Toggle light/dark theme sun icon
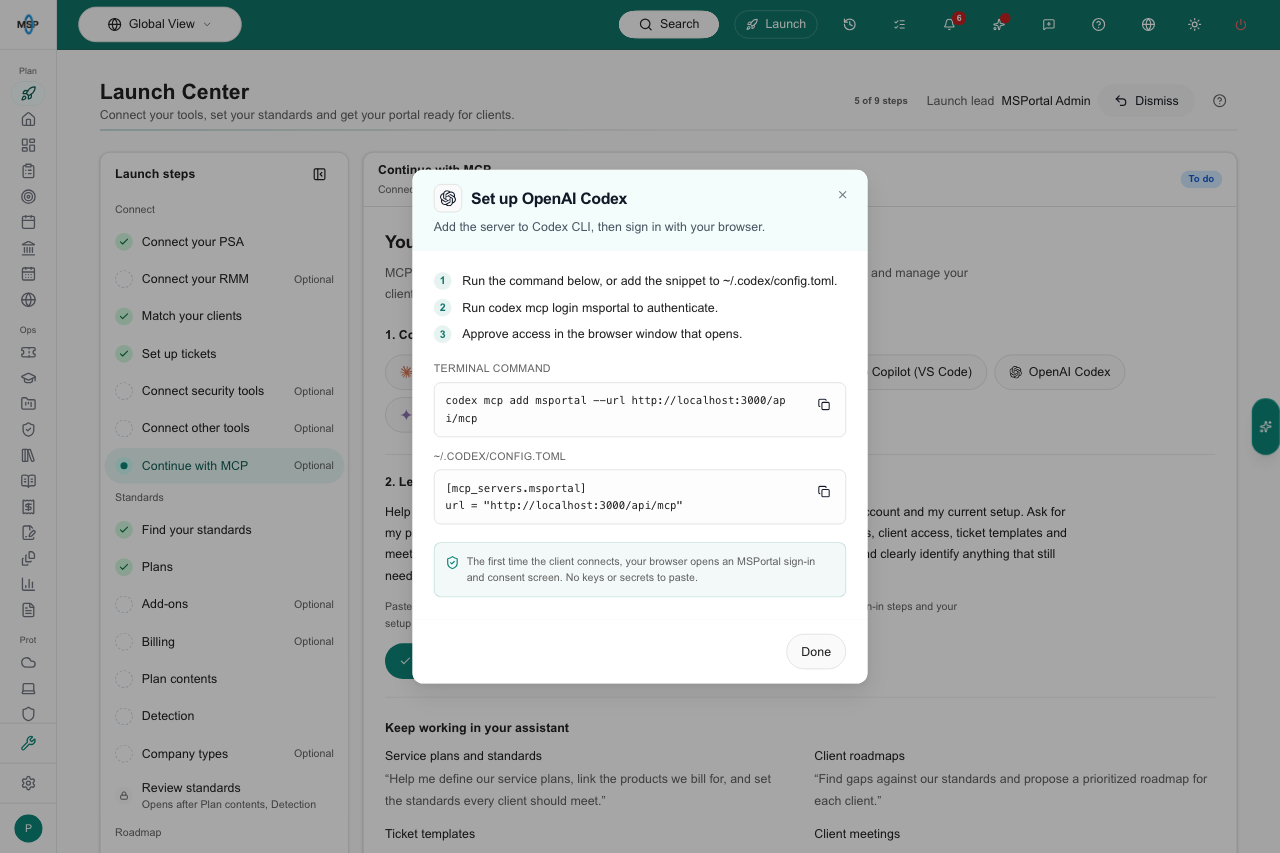Screen dimensions: 1280x853 [1194, 24]
